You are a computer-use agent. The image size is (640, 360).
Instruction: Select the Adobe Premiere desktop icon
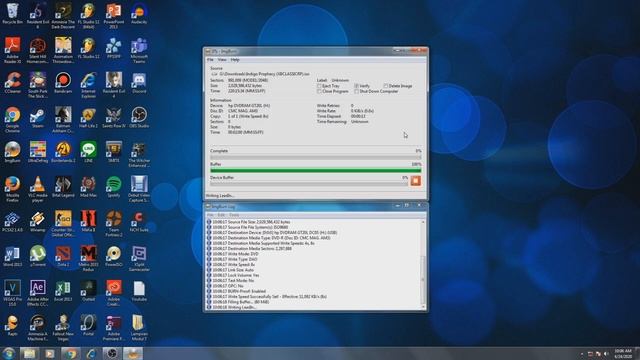tap(113, 328)
